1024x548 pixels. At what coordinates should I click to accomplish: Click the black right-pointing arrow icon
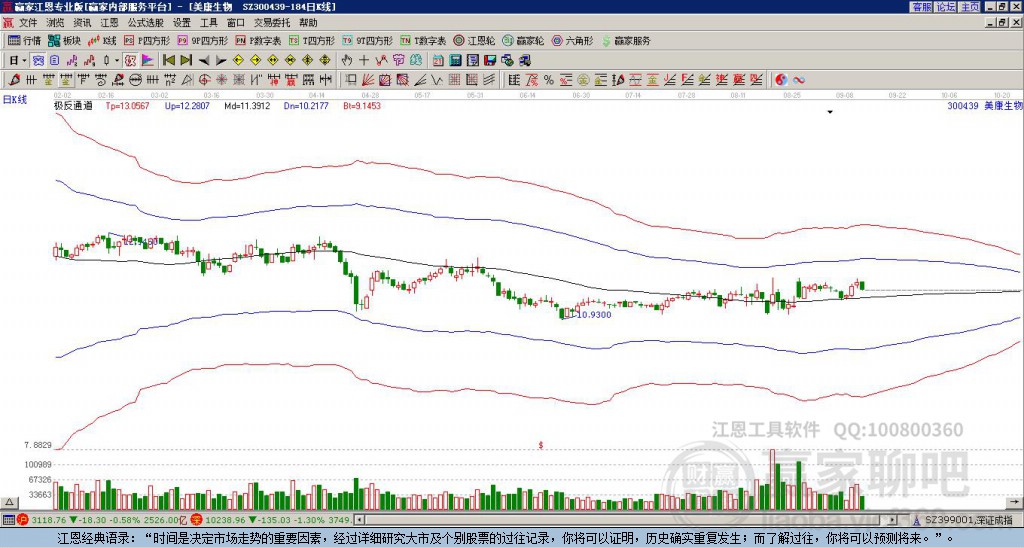click(x=221, y=61)
